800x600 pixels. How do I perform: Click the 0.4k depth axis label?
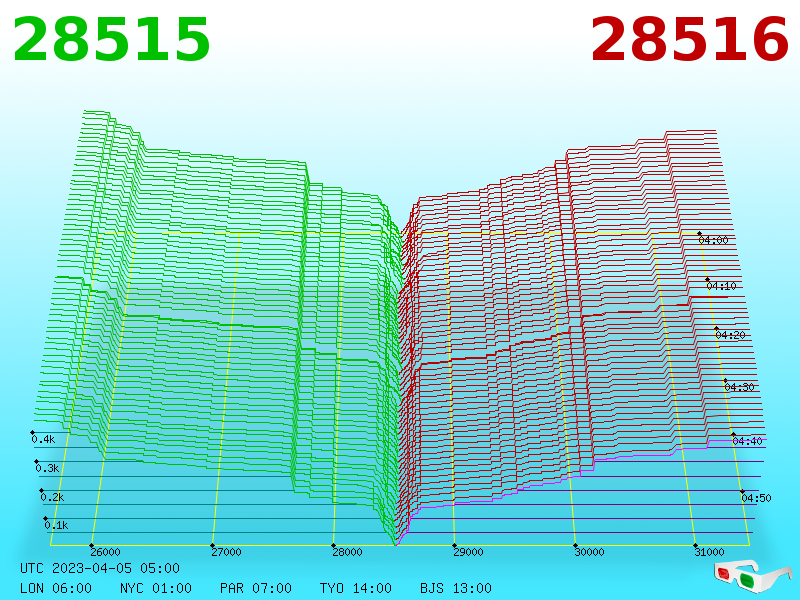(43, 439)
